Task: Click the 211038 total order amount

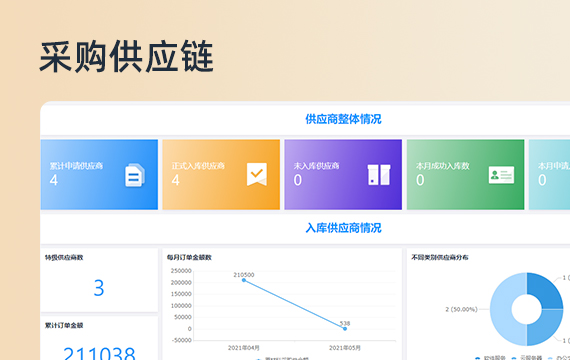Action: [99, 353]
